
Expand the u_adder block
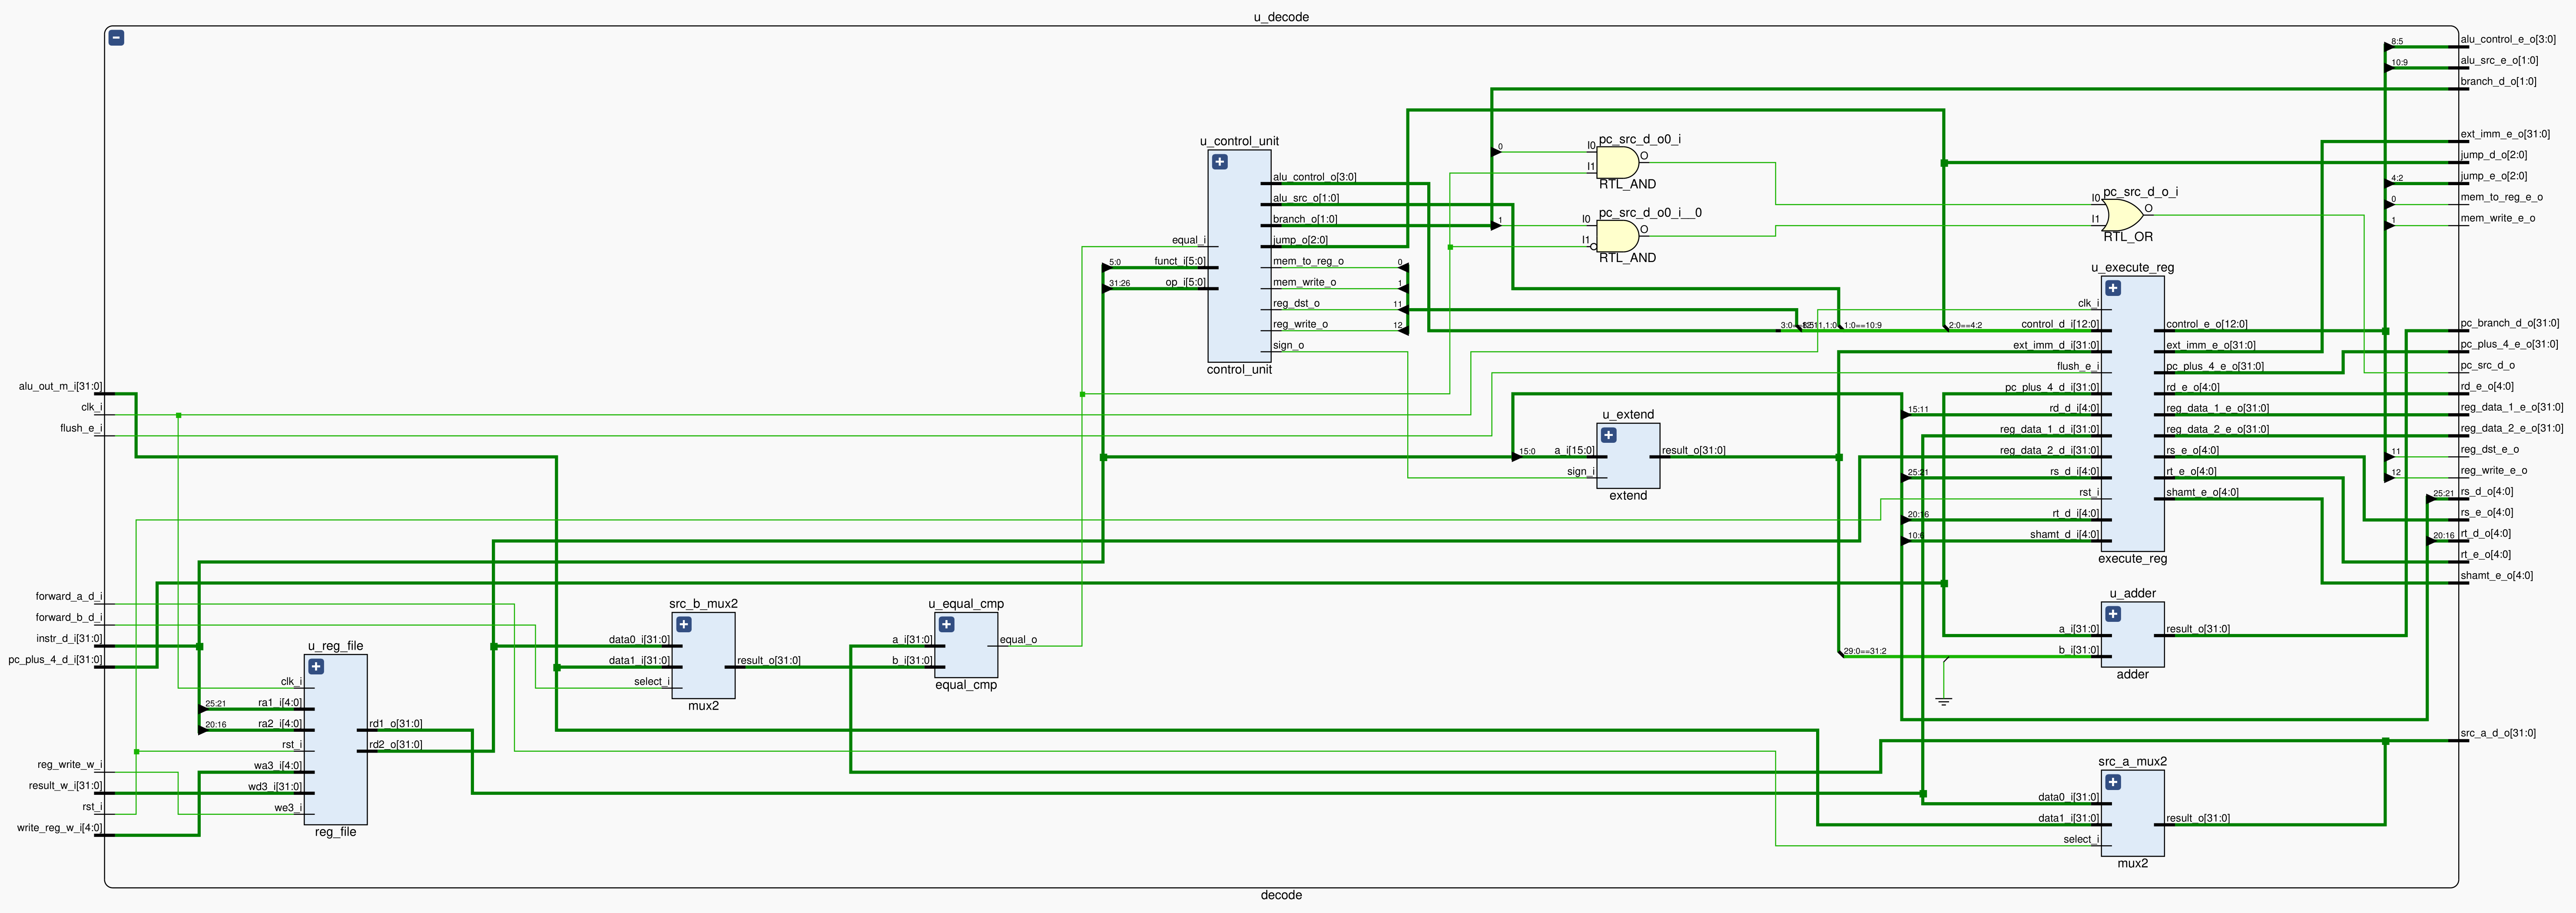pyautogui.click(x=2112, y=614)
